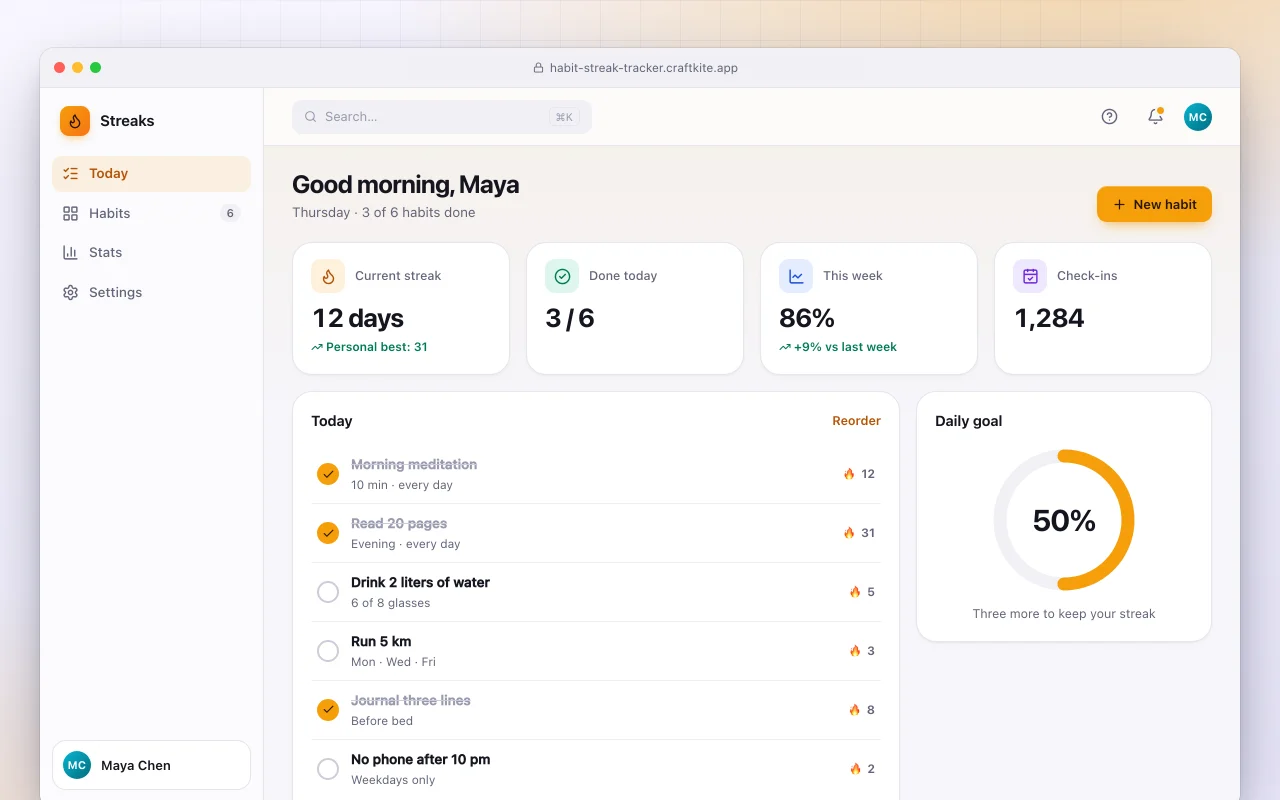Click the ⌘K shortcut badge
This screenshot has width=1280, height=800.
(564, 117)
